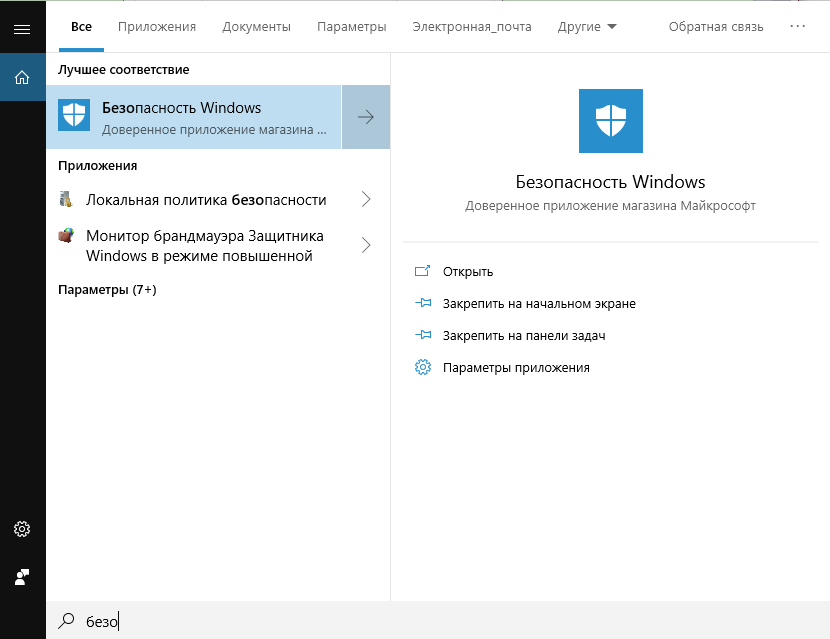Click the large Windows Security shield tile

tap(610, 121)
